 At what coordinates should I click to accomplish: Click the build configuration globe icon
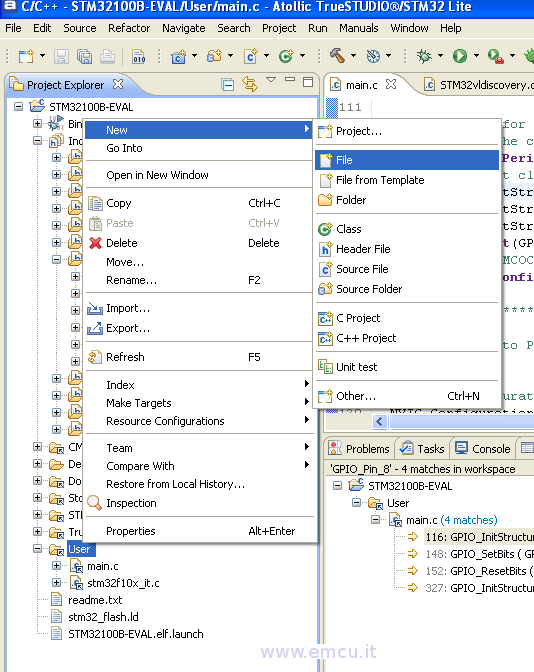click(373, 56)
